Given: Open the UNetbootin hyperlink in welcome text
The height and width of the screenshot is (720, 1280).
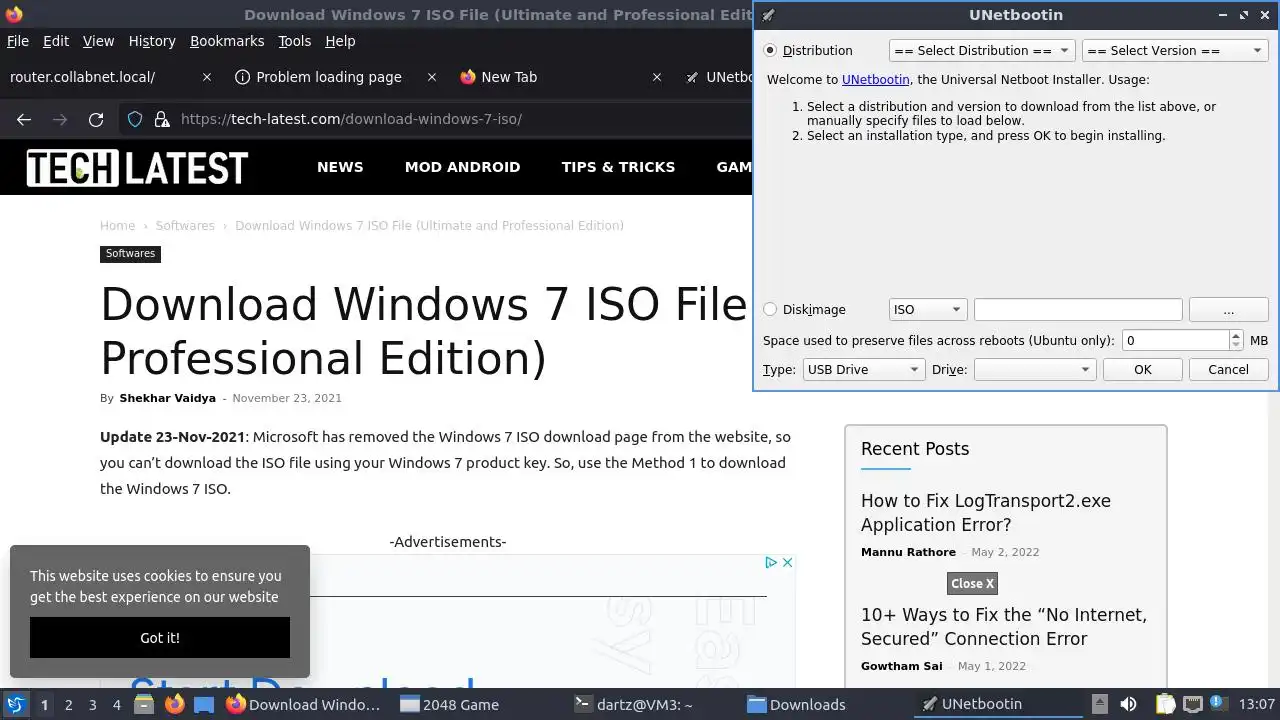Looking at the screenshot, I should point(875,79).
